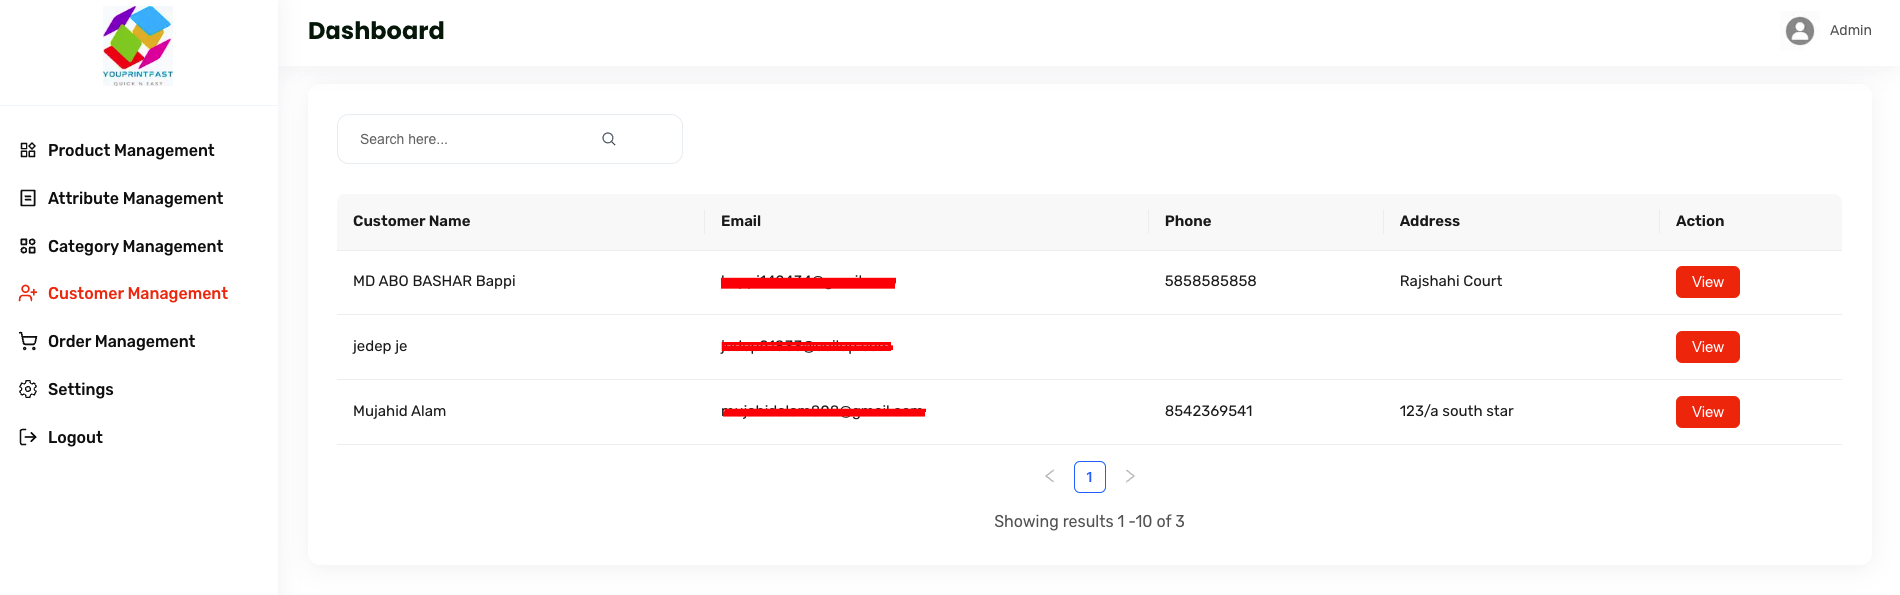View customer MD ABO BASHAR Bappi

point(1707,282)
